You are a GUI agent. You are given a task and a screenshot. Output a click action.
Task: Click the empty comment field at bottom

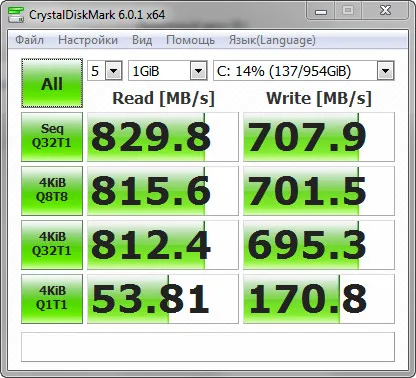click(208, 347)
